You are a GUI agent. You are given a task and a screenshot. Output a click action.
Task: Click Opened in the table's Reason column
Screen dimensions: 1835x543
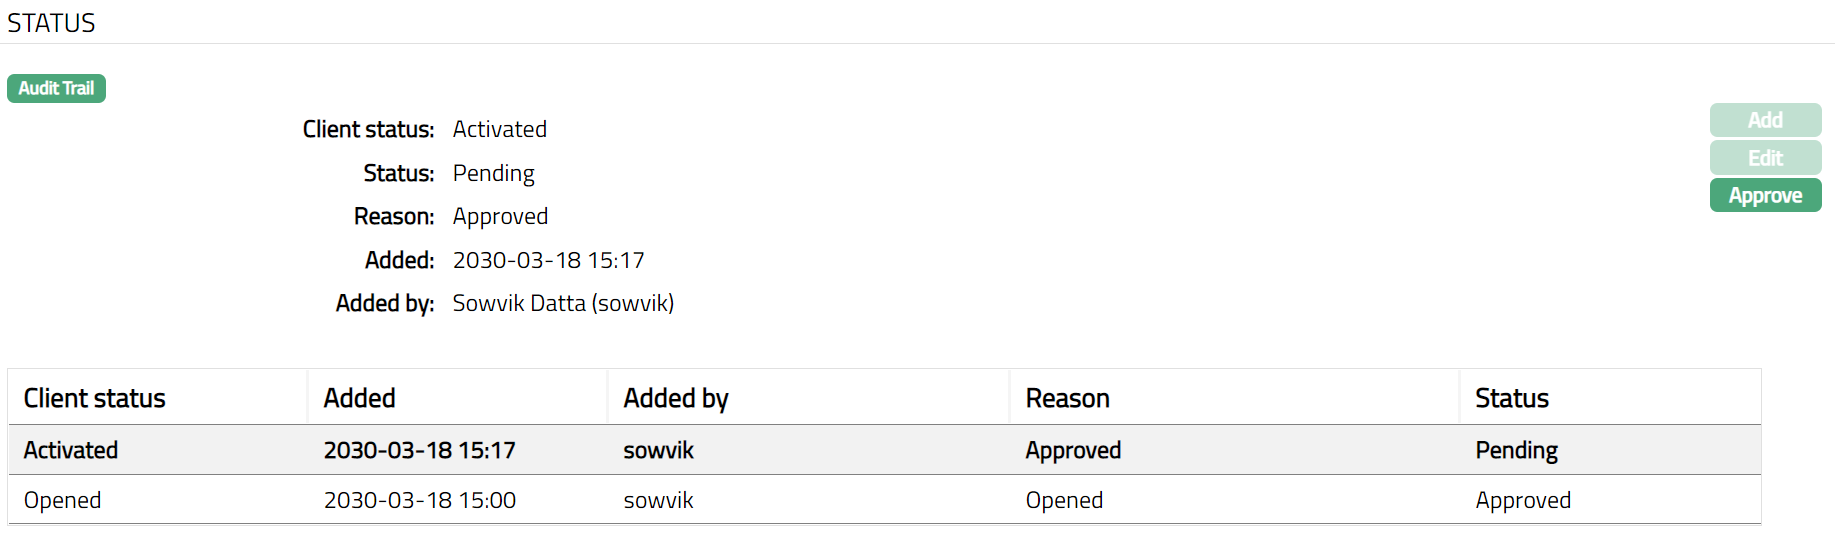[x=1064, y=500]
